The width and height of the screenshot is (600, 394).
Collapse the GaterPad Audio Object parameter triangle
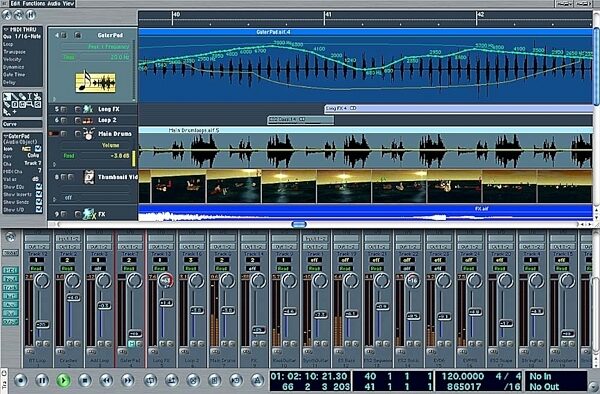point(5,136)
